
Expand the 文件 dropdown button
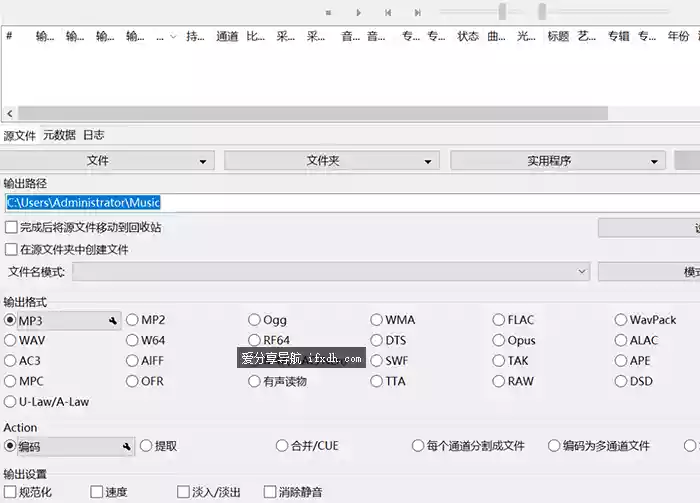(108, 161)
